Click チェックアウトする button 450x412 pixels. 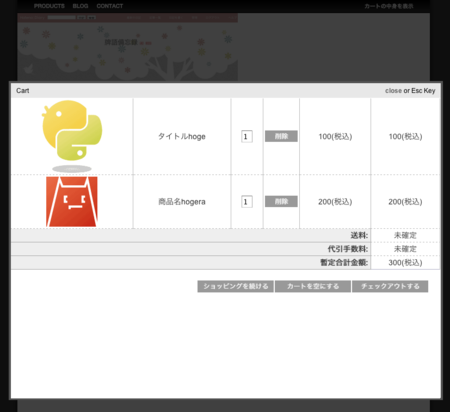pyautogui.click(x=390, y=286)
